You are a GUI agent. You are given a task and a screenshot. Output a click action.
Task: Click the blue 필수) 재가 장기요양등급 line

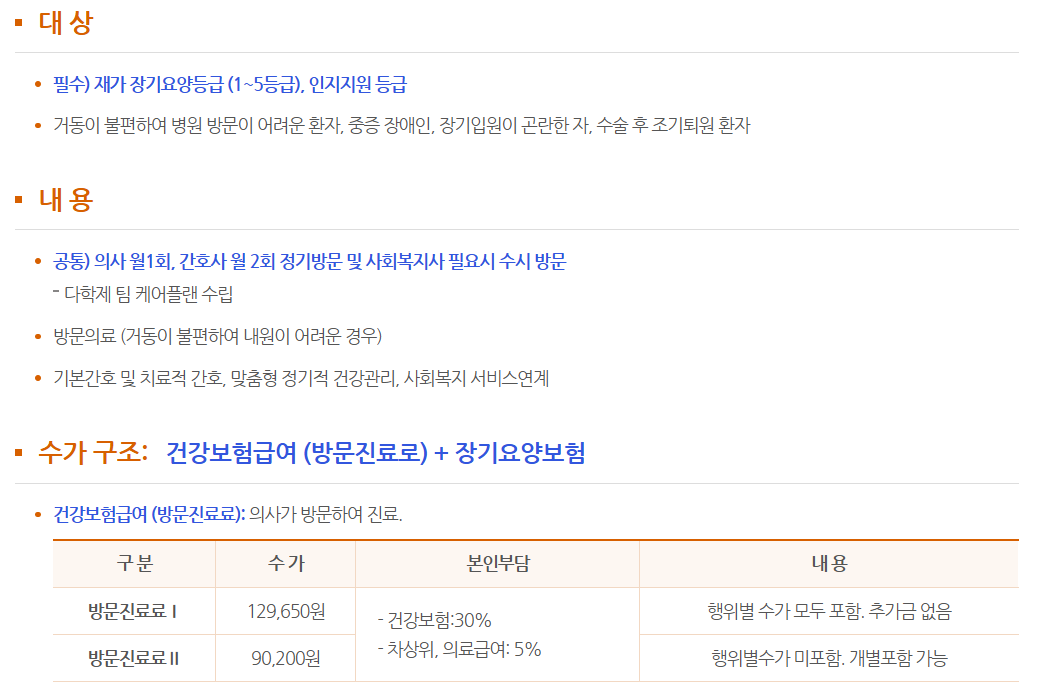[230, 85]
